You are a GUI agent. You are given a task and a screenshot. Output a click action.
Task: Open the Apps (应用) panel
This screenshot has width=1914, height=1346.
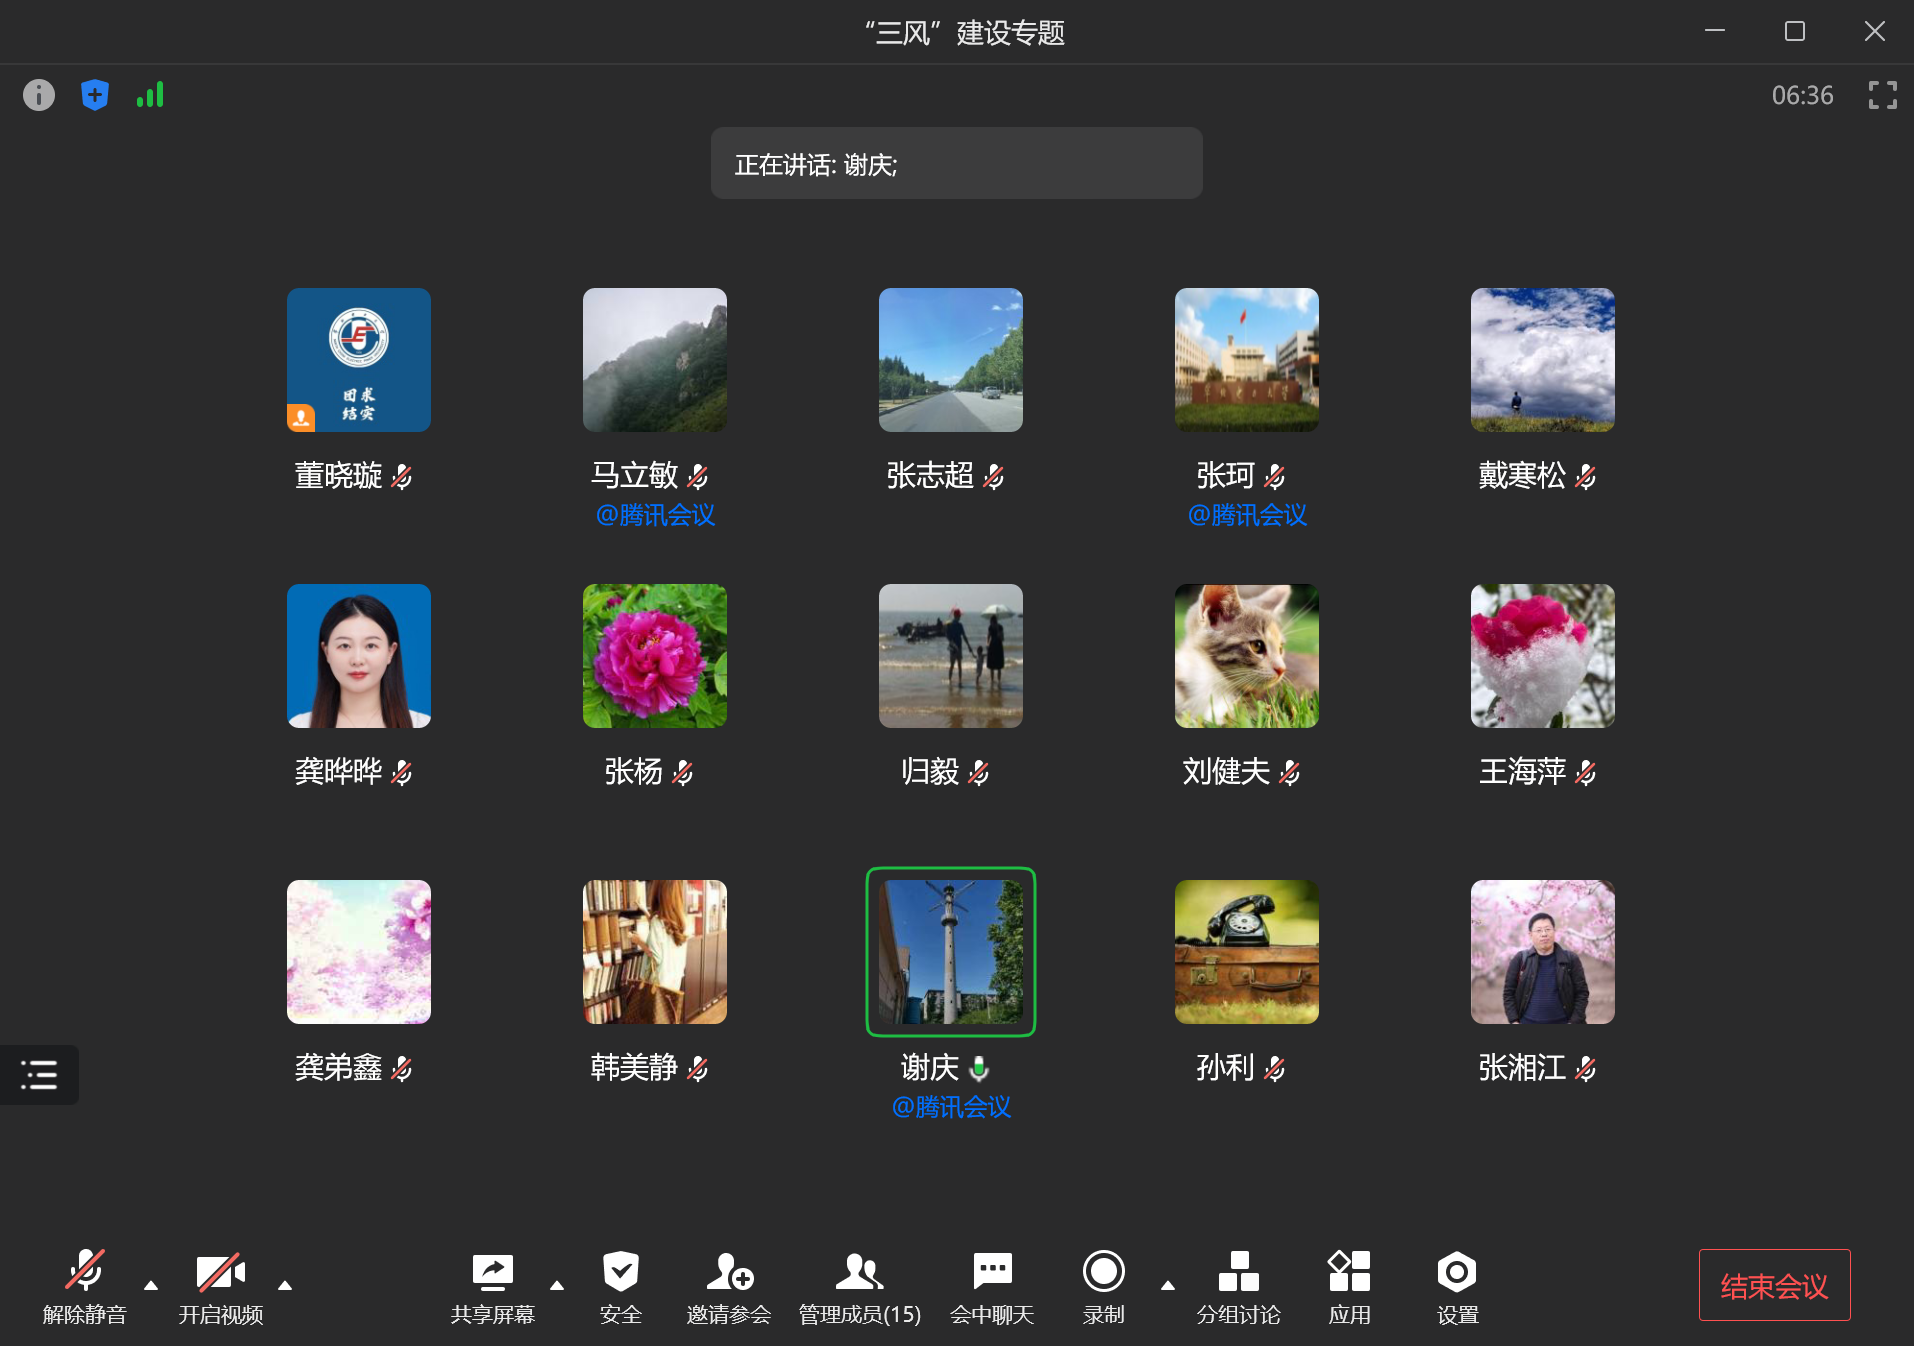click(x=1349, y=1286)
